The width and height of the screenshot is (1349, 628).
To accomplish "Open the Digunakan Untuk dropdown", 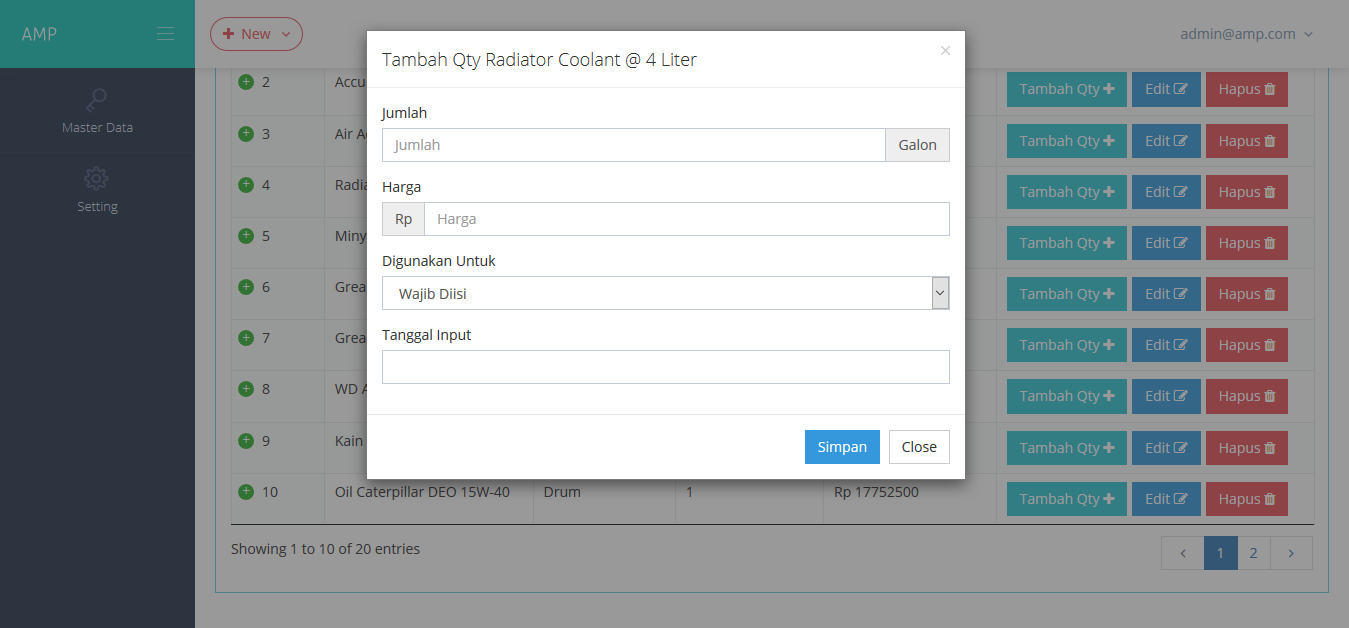I will click(x=665, y=294).
